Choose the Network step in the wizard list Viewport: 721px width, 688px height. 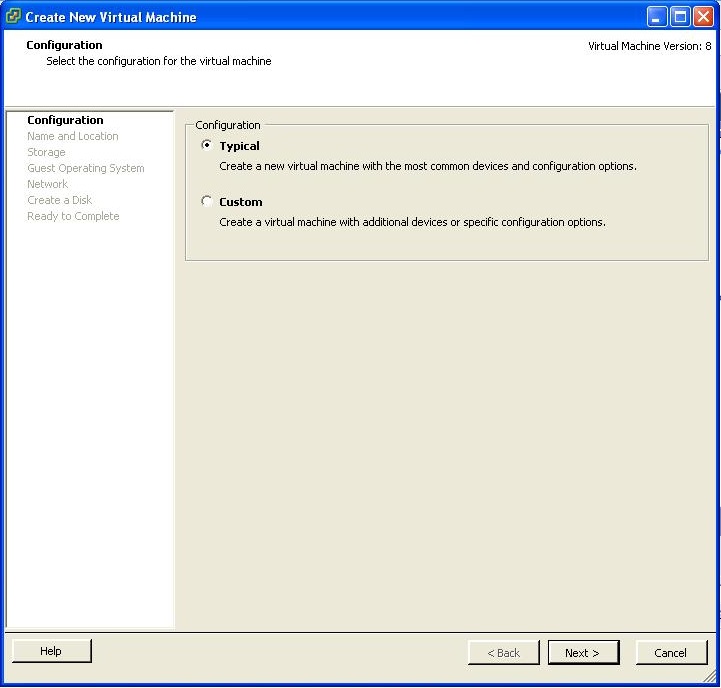[x=47, y=184]
